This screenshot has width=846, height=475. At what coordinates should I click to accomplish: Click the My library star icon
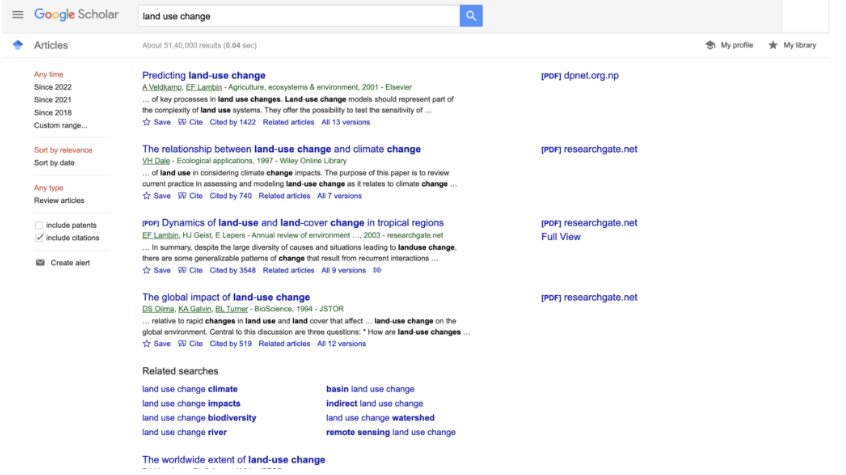(x=773, y=46)
